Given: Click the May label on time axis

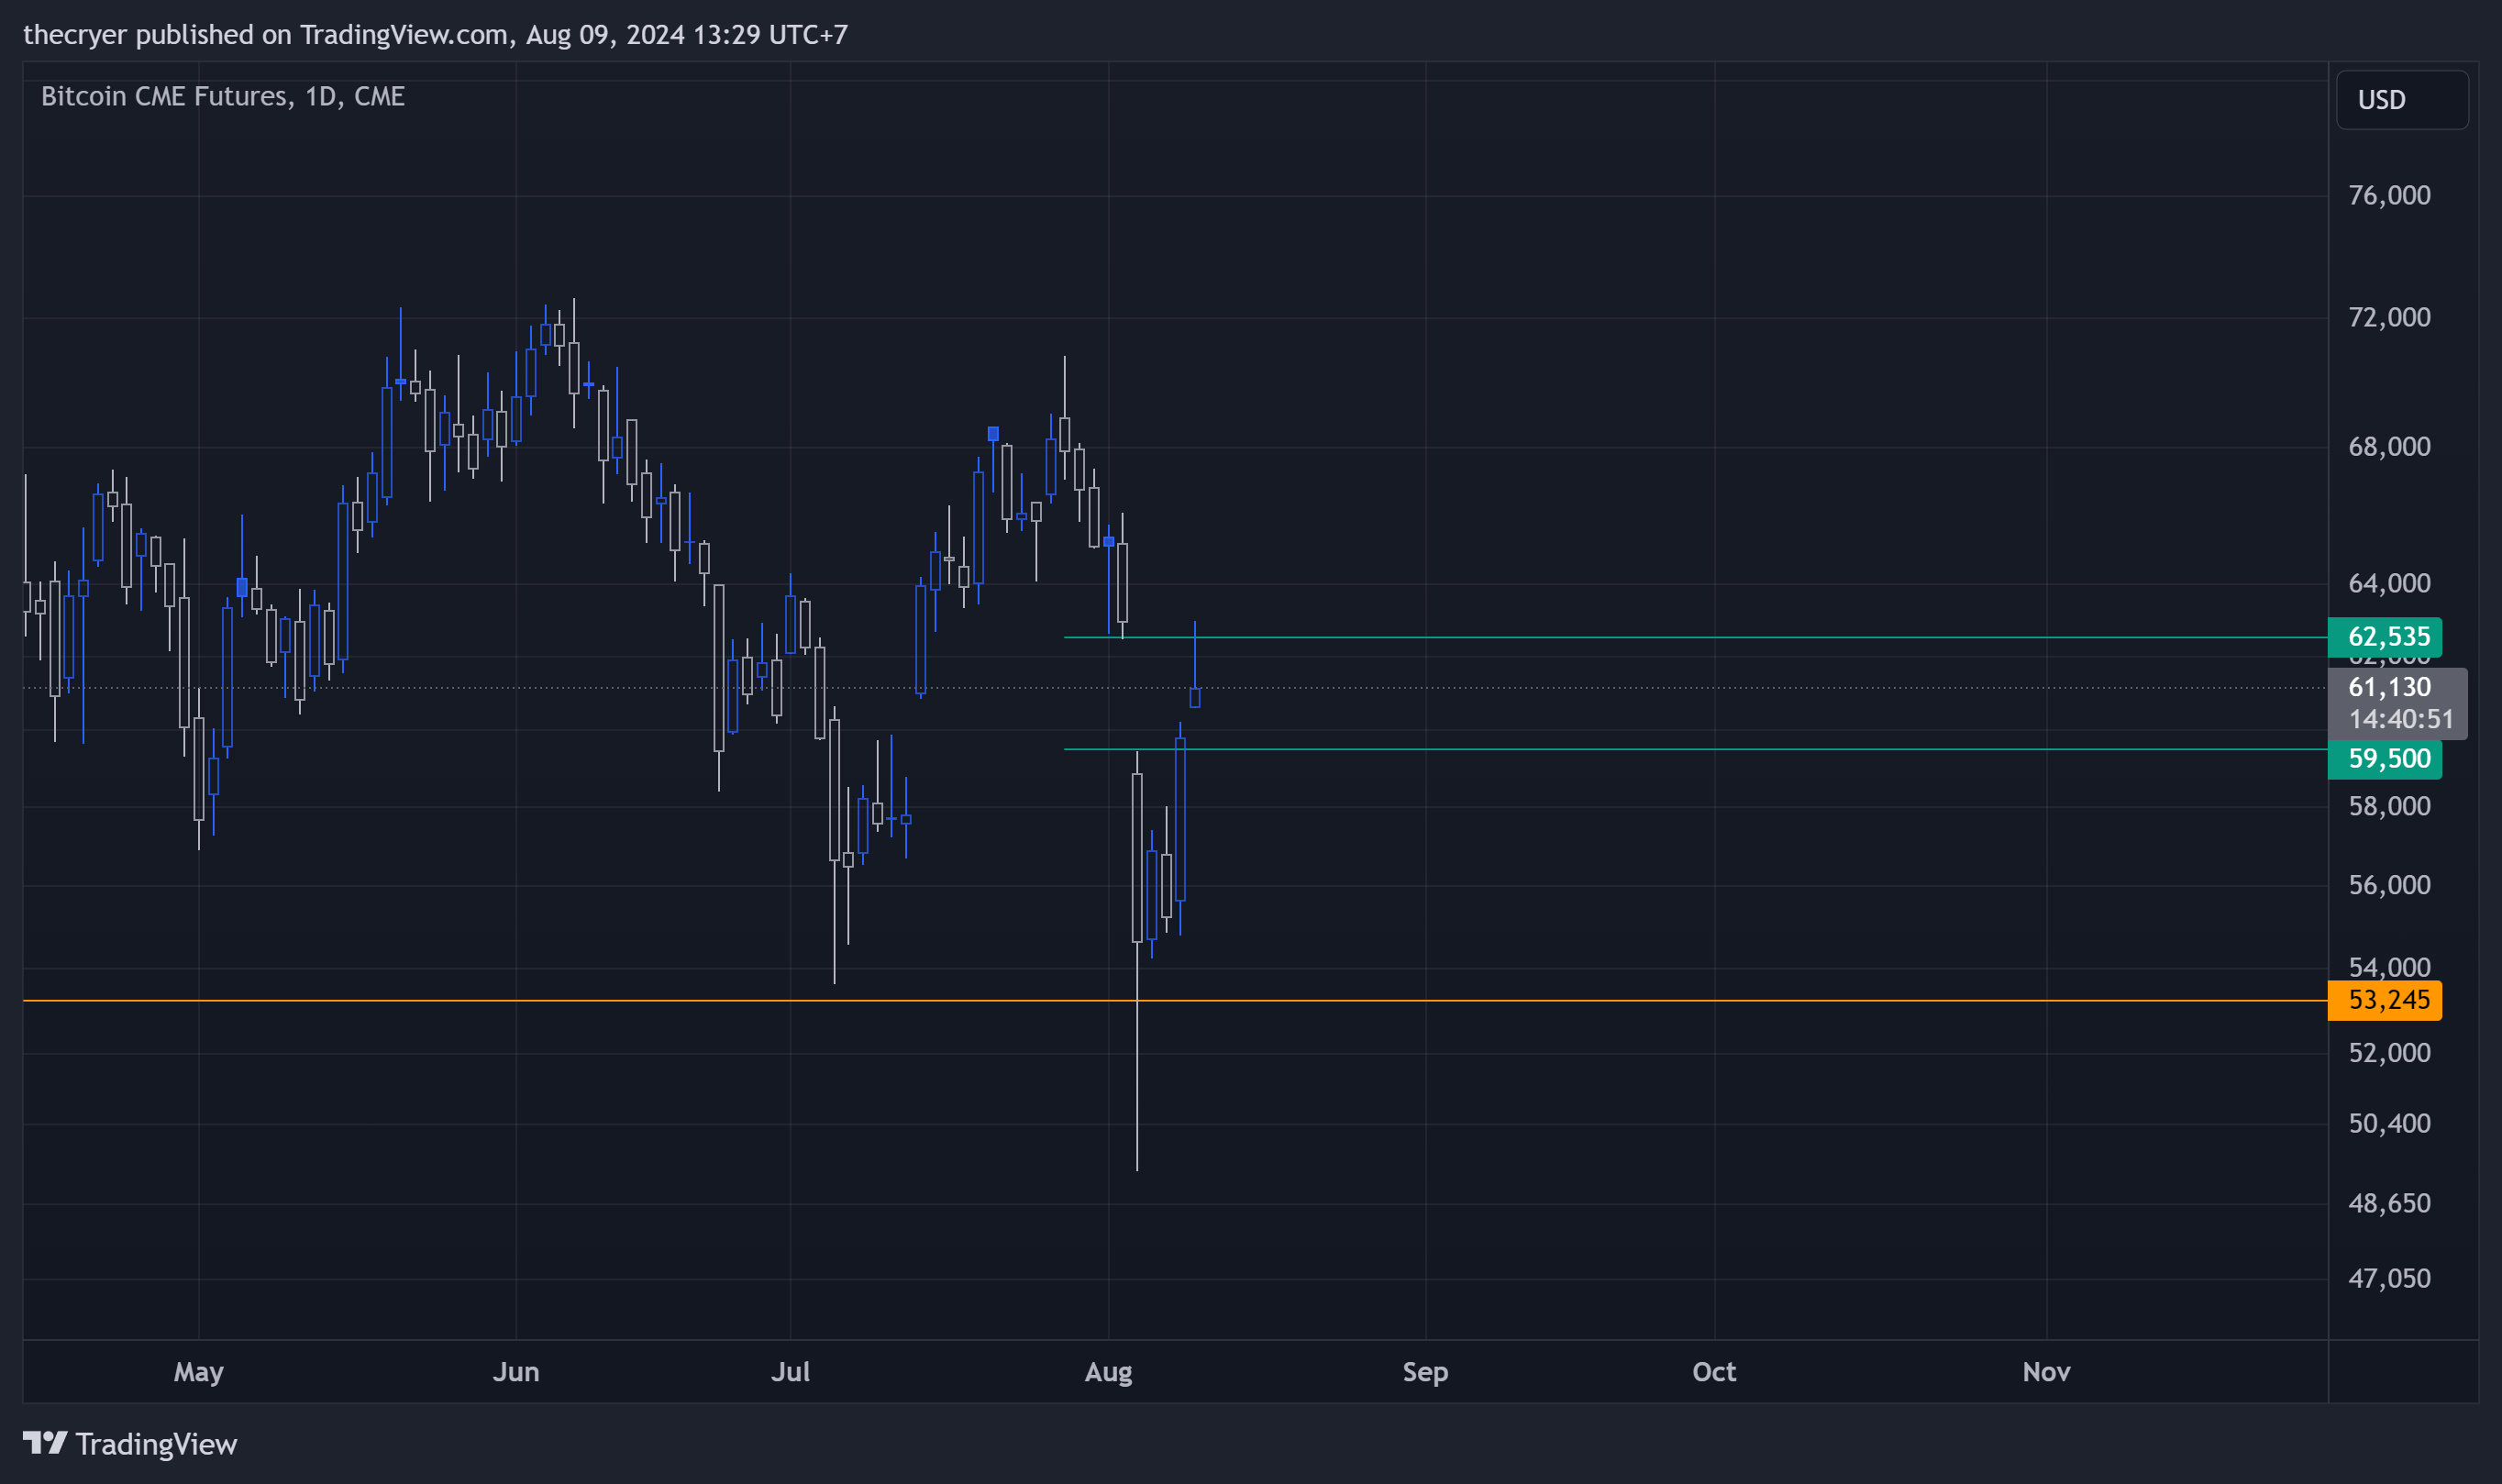Looking at the screenshot, I should tap(199, 1372).
